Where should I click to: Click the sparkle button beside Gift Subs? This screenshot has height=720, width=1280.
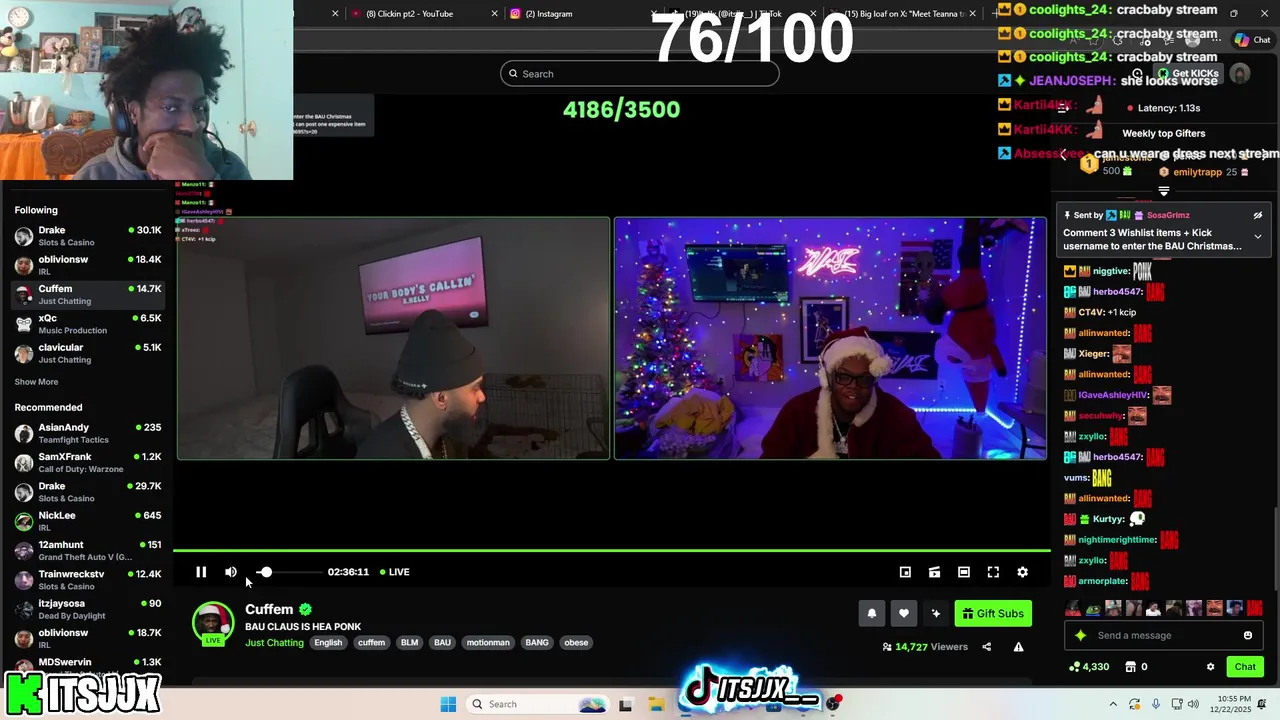936,614
